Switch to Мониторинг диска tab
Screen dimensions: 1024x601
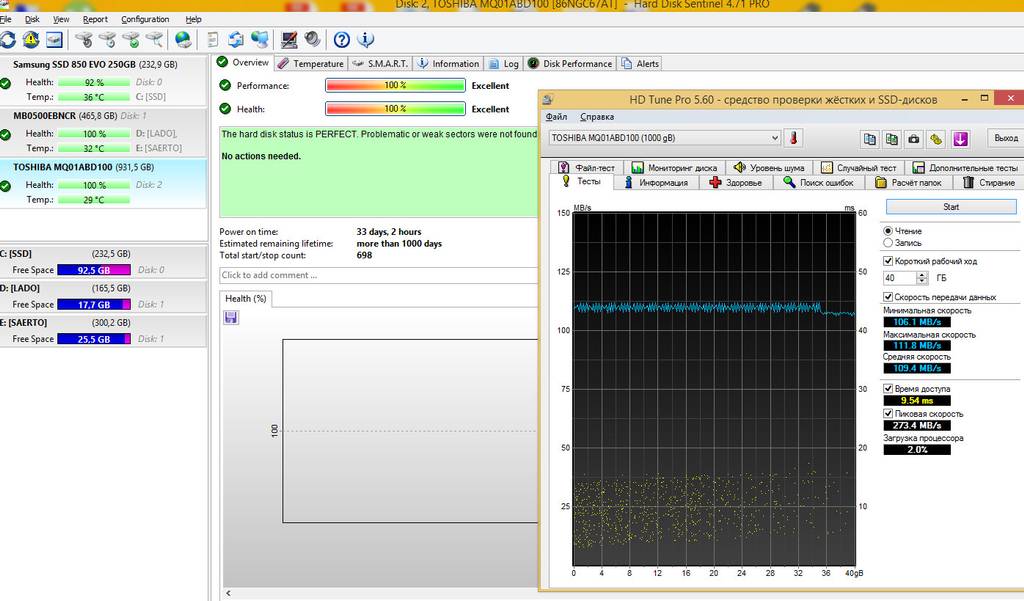pos(675,168)
